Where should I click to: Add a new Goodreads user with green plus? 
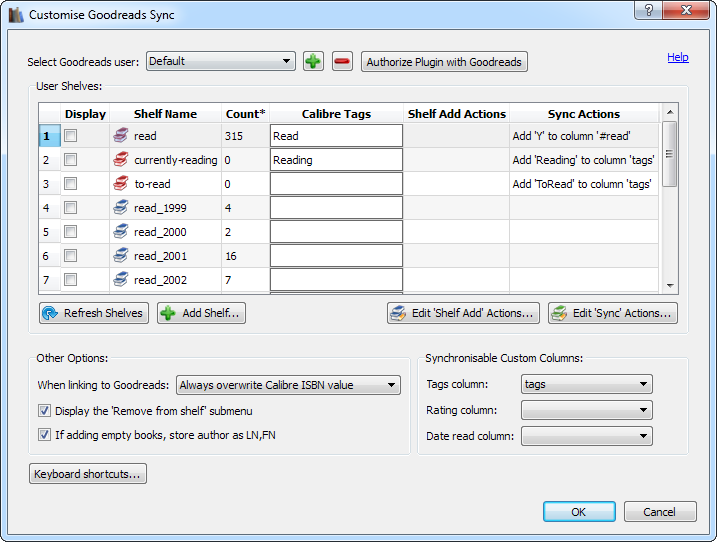313,61
